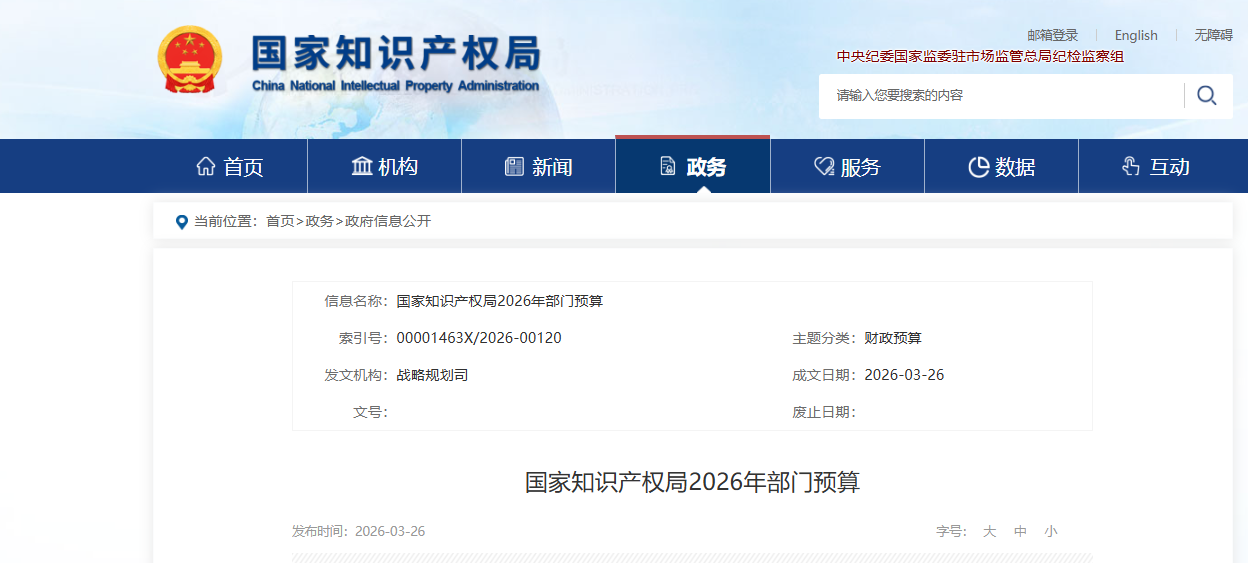The width and height of the screenshot is (1248, 563).
Task: Open the 数据 navigation tab
Action: pyautogui.click(x=1002, y=166)
